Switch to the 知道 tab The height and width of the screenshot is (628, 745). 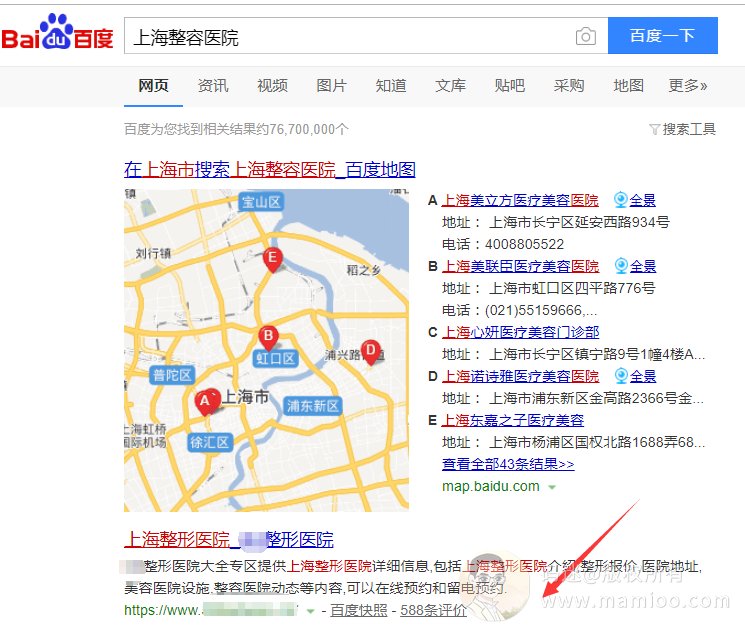[x=391, y=86]
